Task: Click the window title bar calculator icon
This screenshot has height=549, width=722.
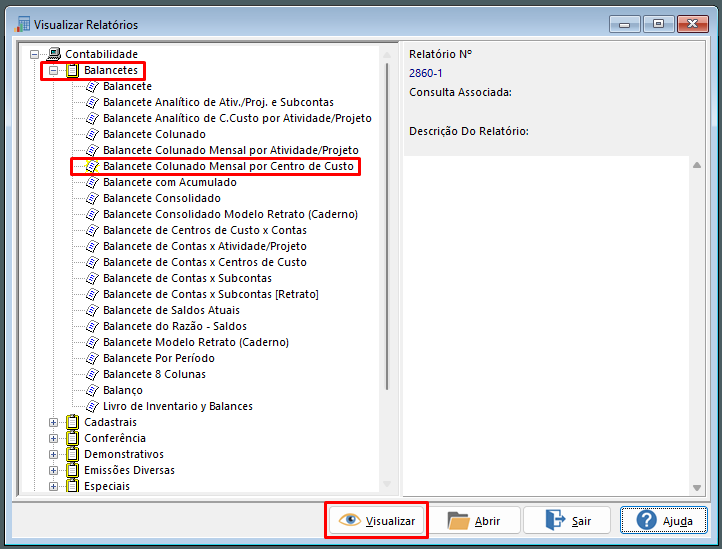Action: (22, 24)
